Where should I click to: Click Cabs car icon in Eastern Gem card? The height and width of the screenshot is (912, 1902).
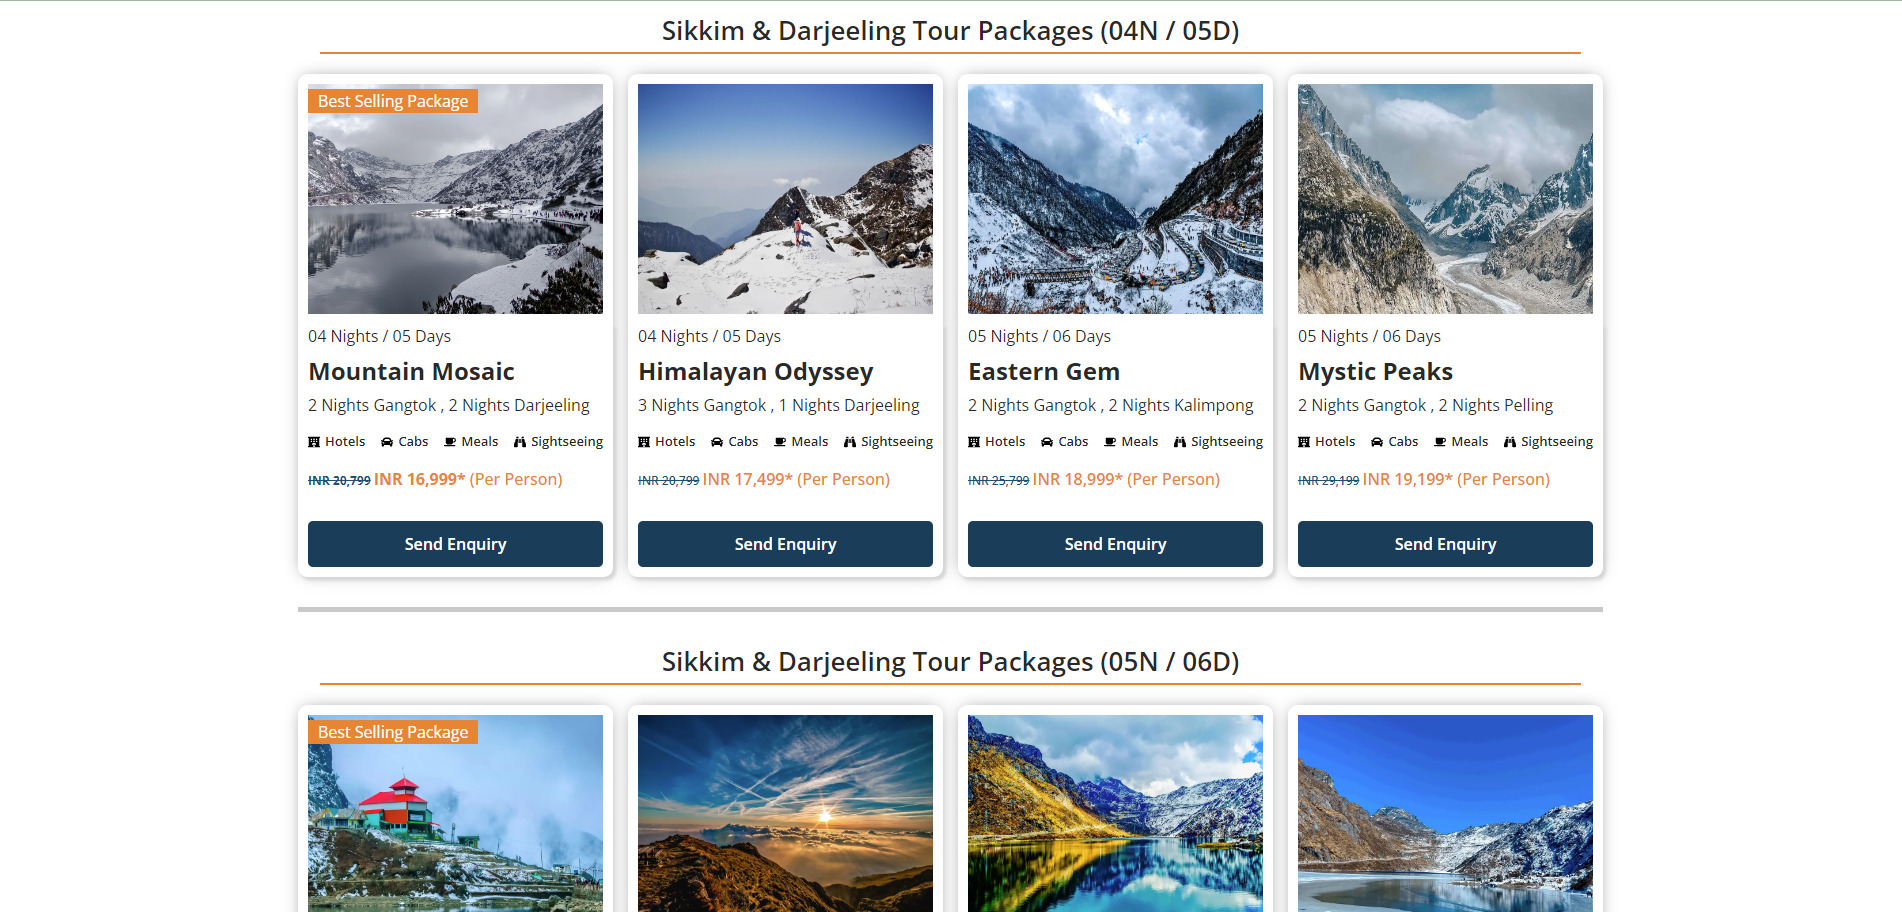point(1047,442)
